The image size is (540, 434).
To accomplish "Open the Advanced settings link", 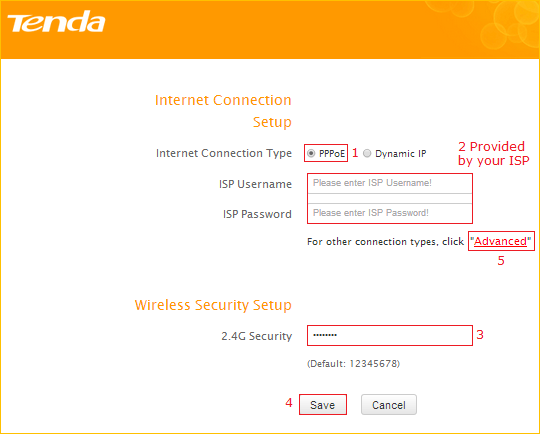I will (x=500, y=241).
